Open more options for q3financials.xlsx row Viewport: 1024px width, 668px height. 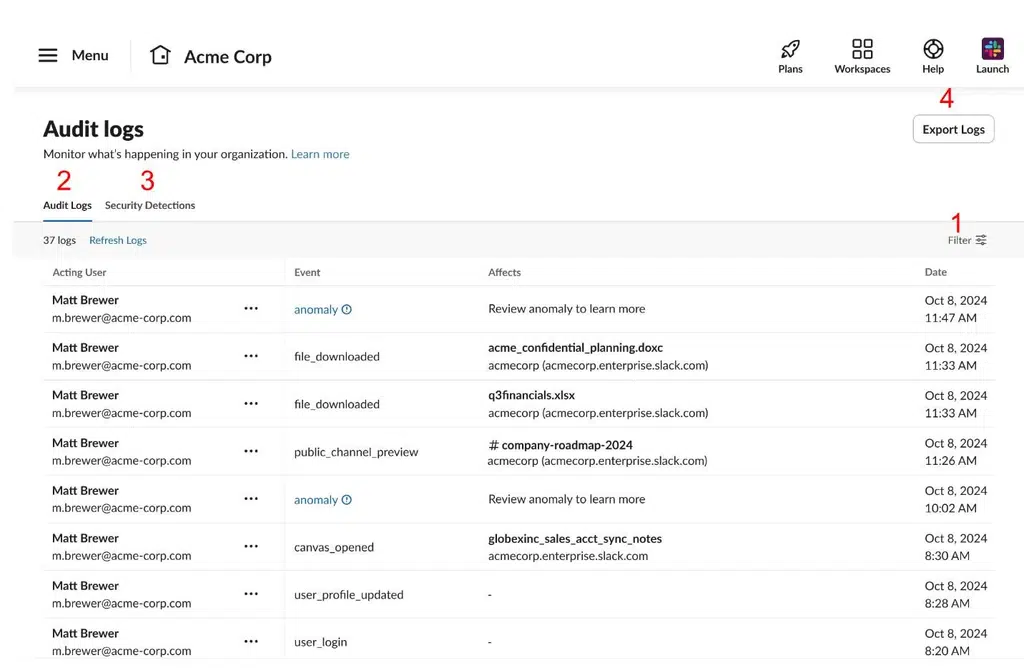click(x=251, y=404)
